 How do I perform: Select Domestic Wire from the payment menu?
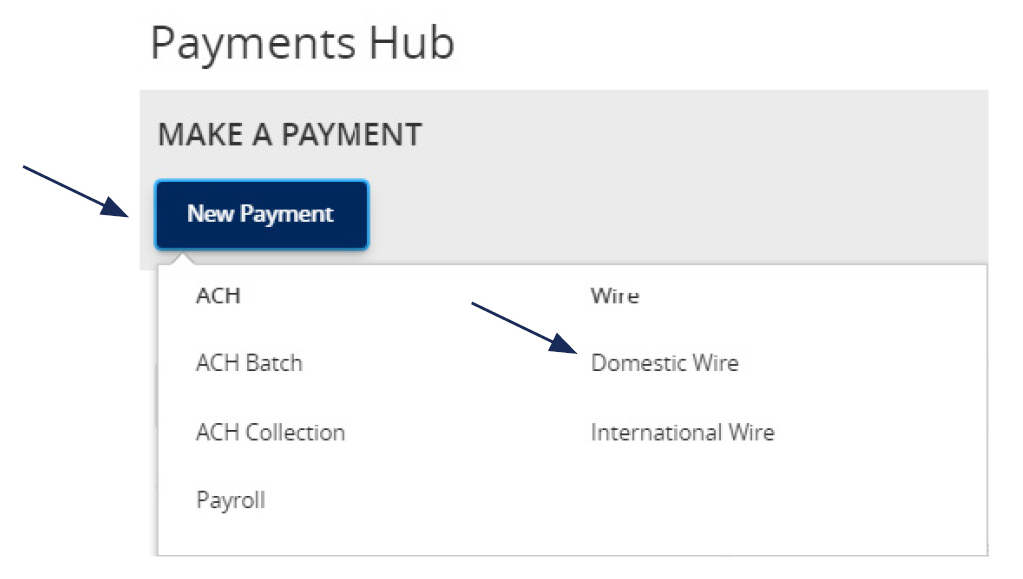(x=666, y=363)
